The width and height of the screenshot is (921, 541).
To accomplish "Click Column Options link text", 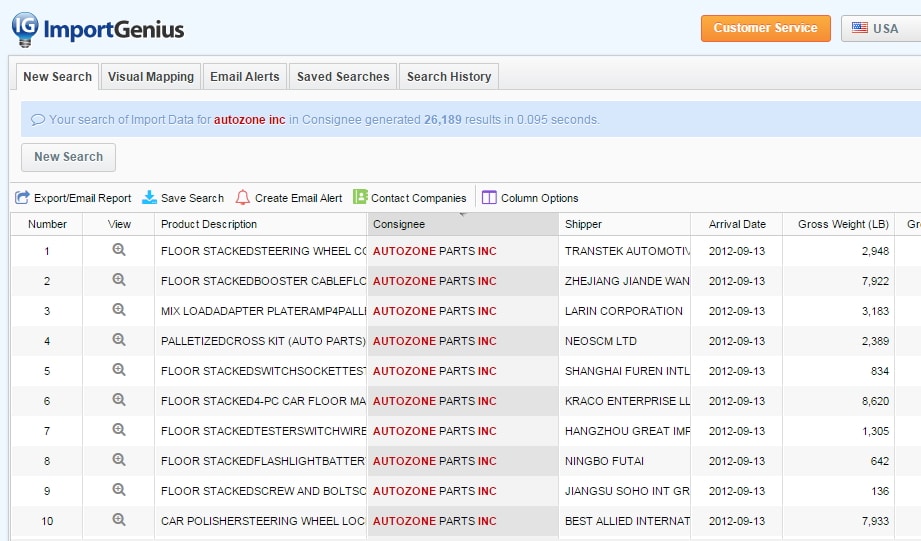I will point(540,198).
